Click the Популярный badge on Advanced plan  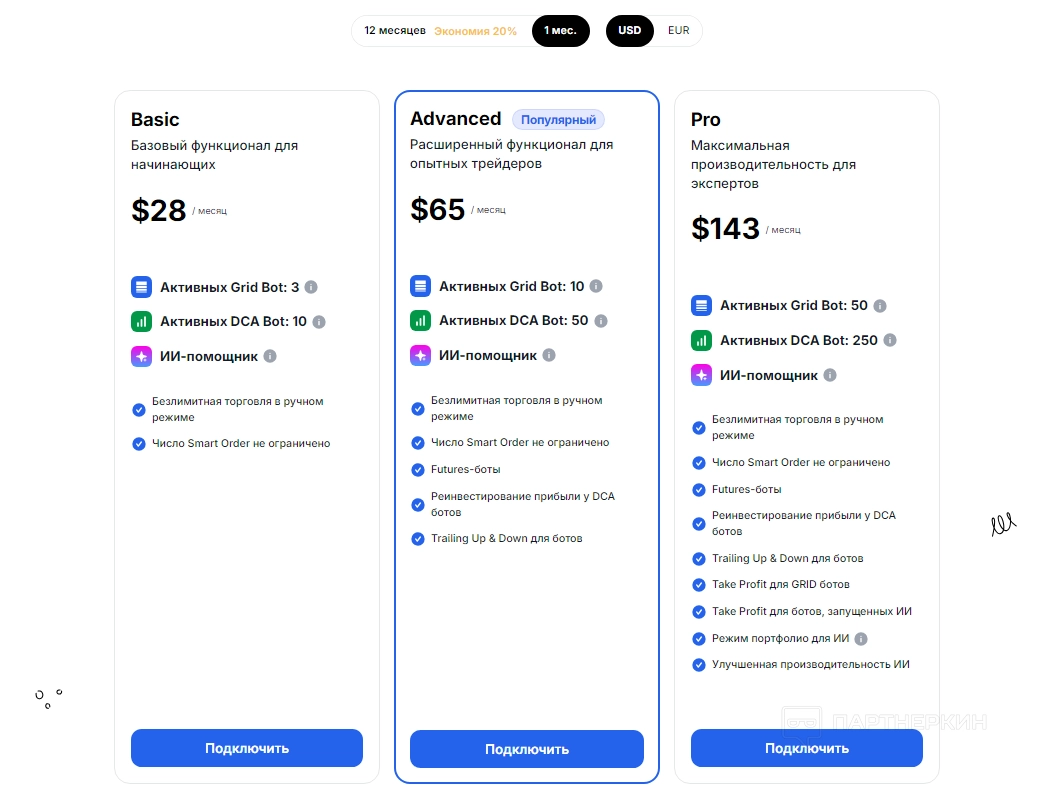click(558, 120)
